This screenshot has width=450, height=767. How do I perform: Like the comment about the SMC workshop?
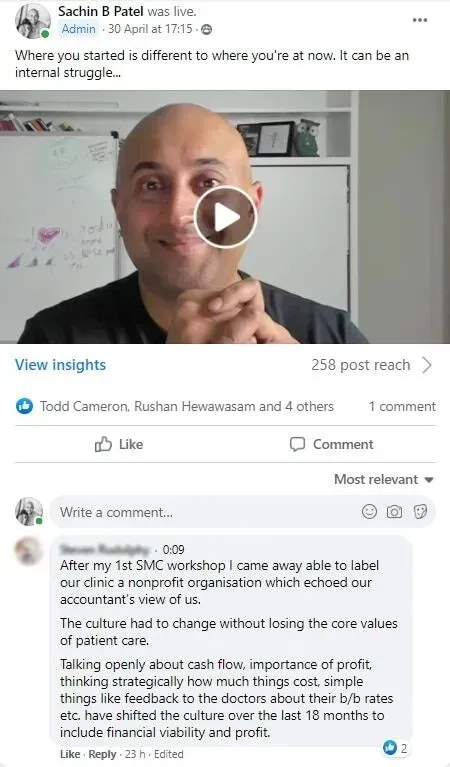(x=70, y=754)
